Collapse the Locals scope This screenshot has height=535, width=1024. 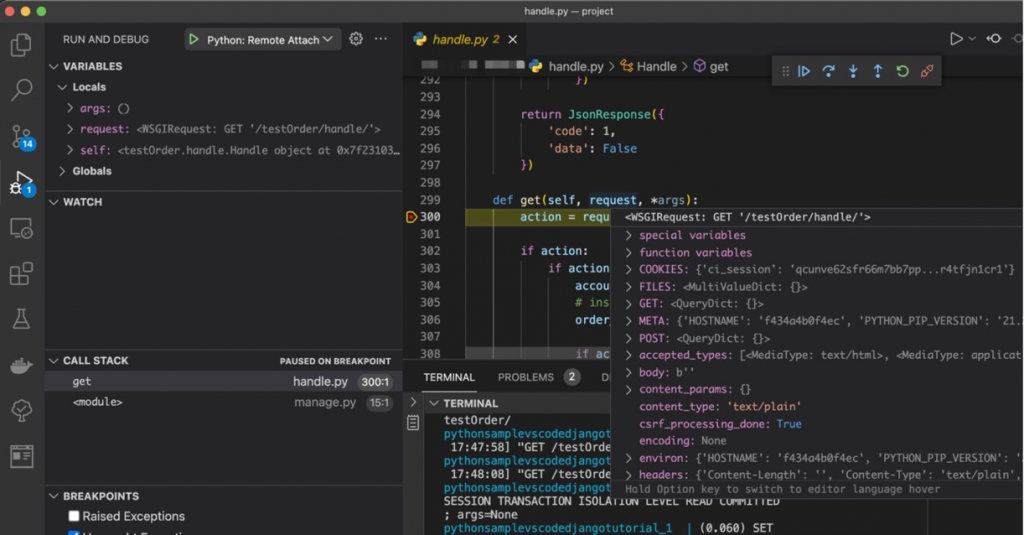point(62,87)
